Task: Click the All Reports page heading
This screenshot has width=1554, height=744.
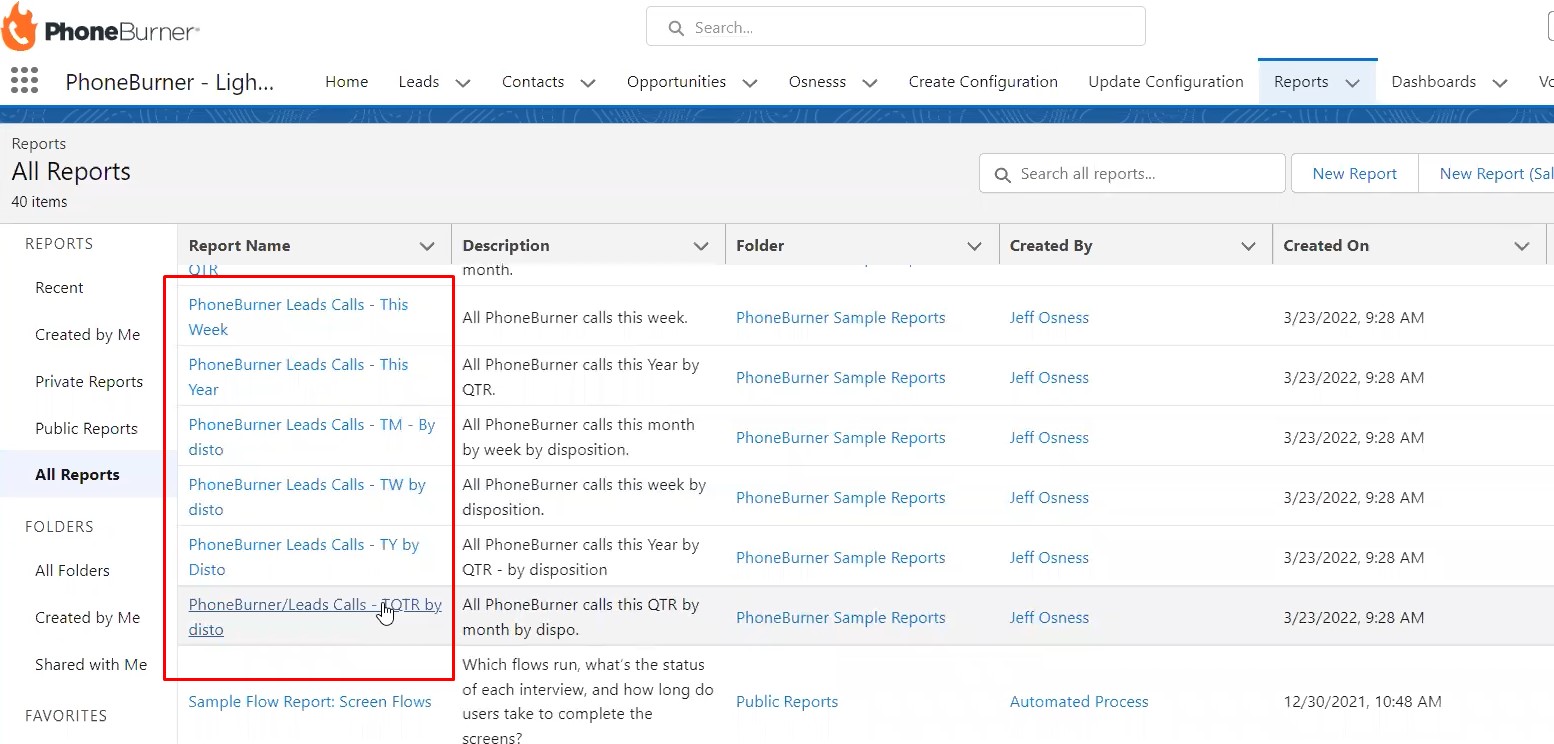Action: click(71, 172)
